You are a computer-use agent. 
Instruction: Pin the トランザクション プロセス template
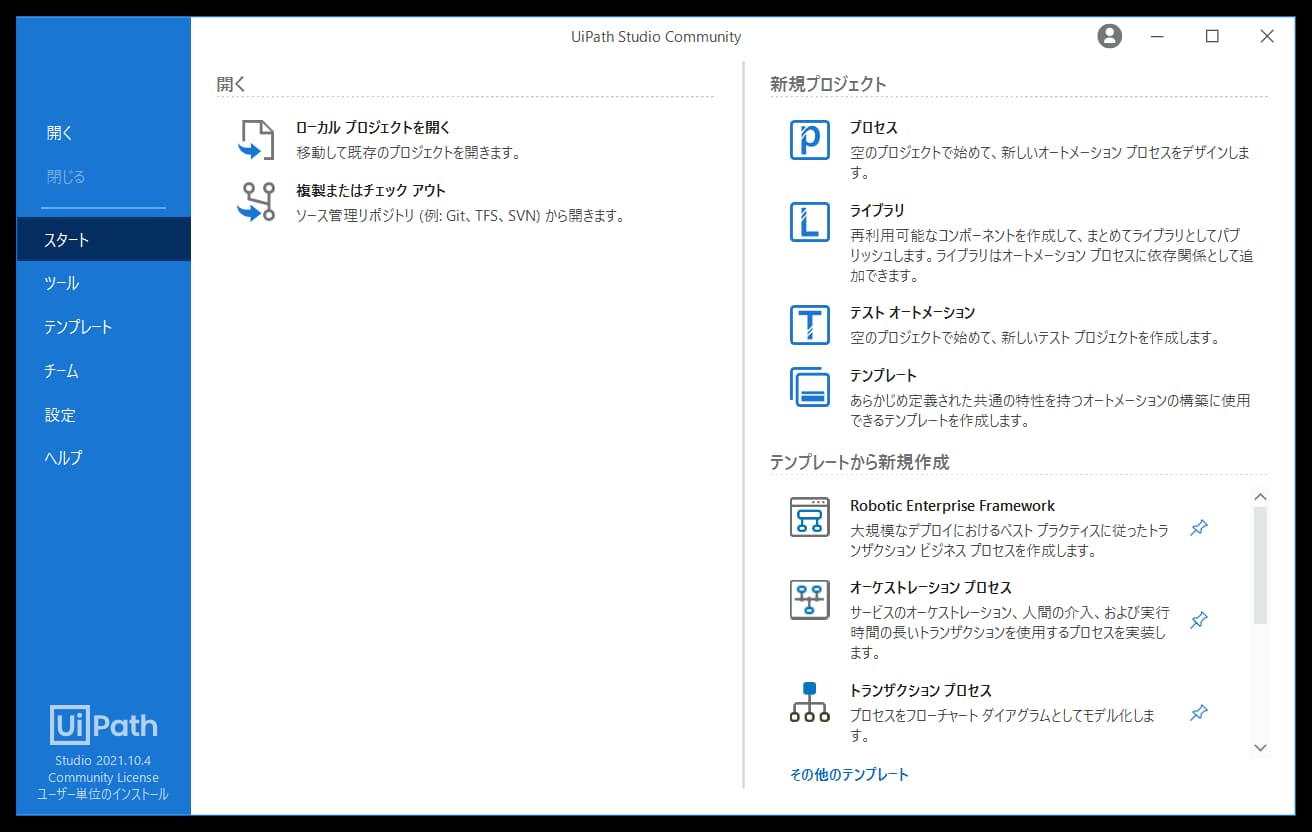1199,713
